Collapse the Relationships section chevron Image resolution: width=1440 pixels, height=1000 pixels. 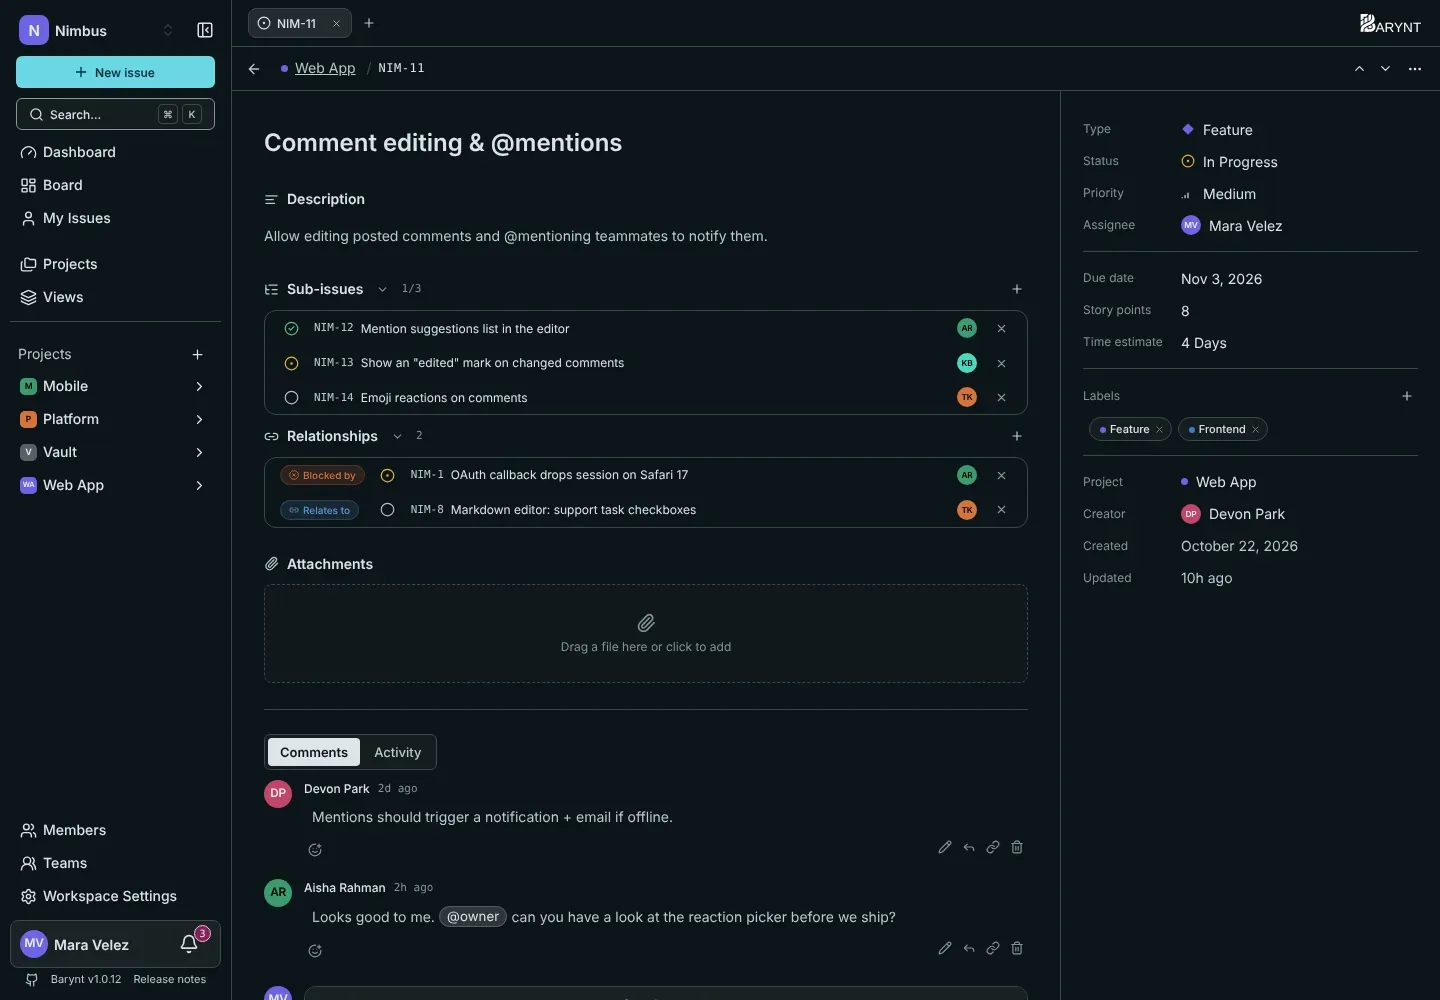397,436
